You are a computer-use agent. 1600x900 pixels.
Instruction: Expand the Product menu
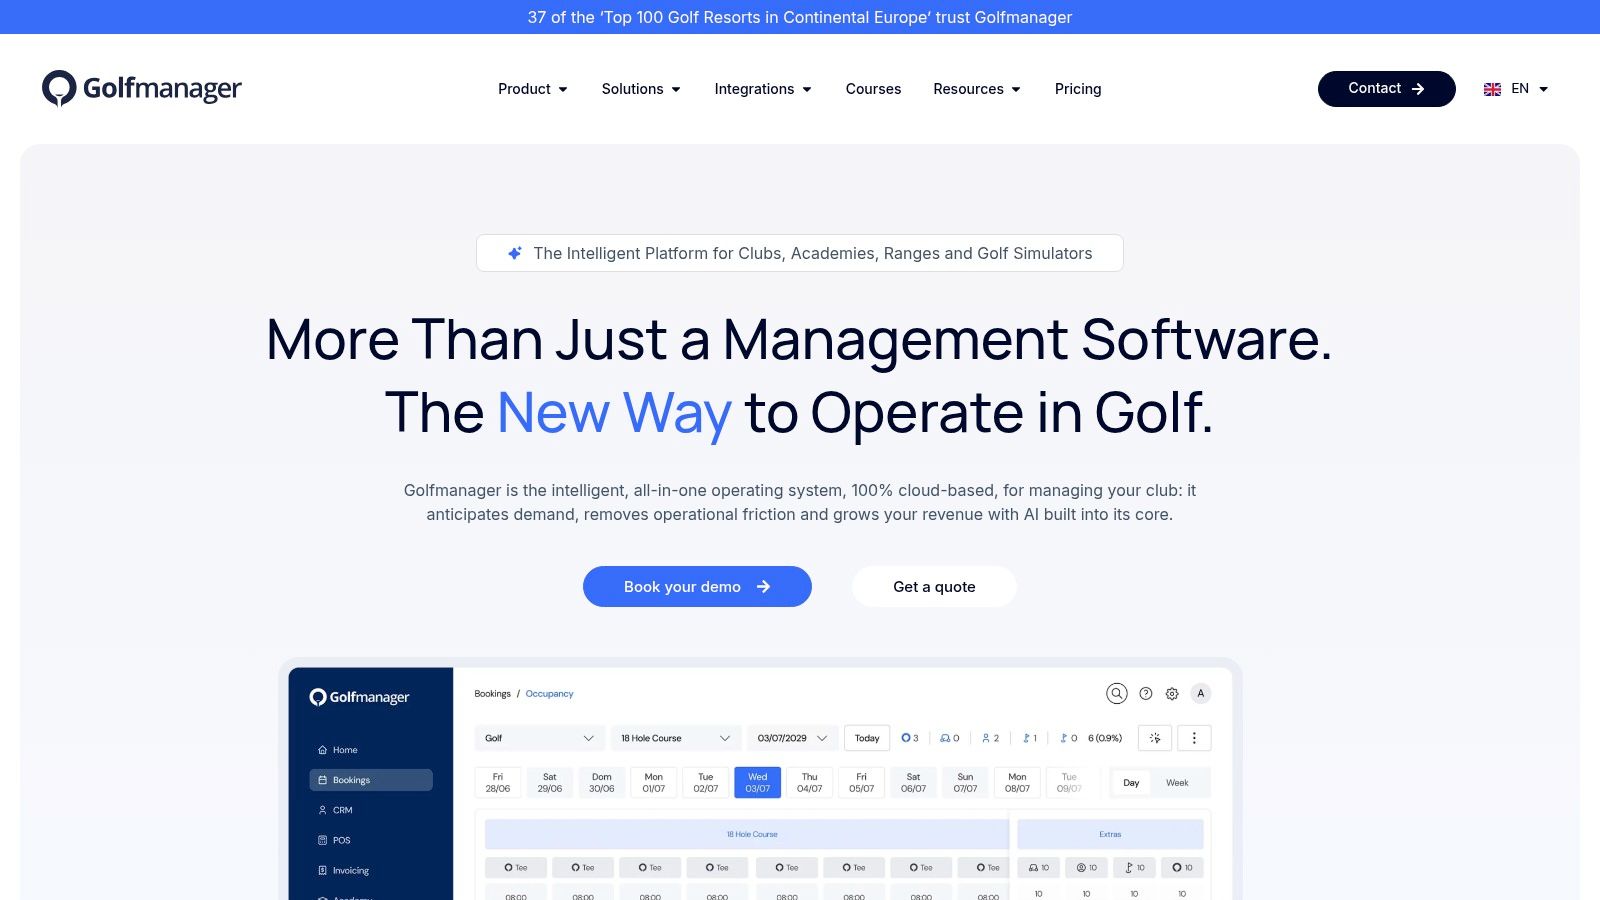pos(533,89)
